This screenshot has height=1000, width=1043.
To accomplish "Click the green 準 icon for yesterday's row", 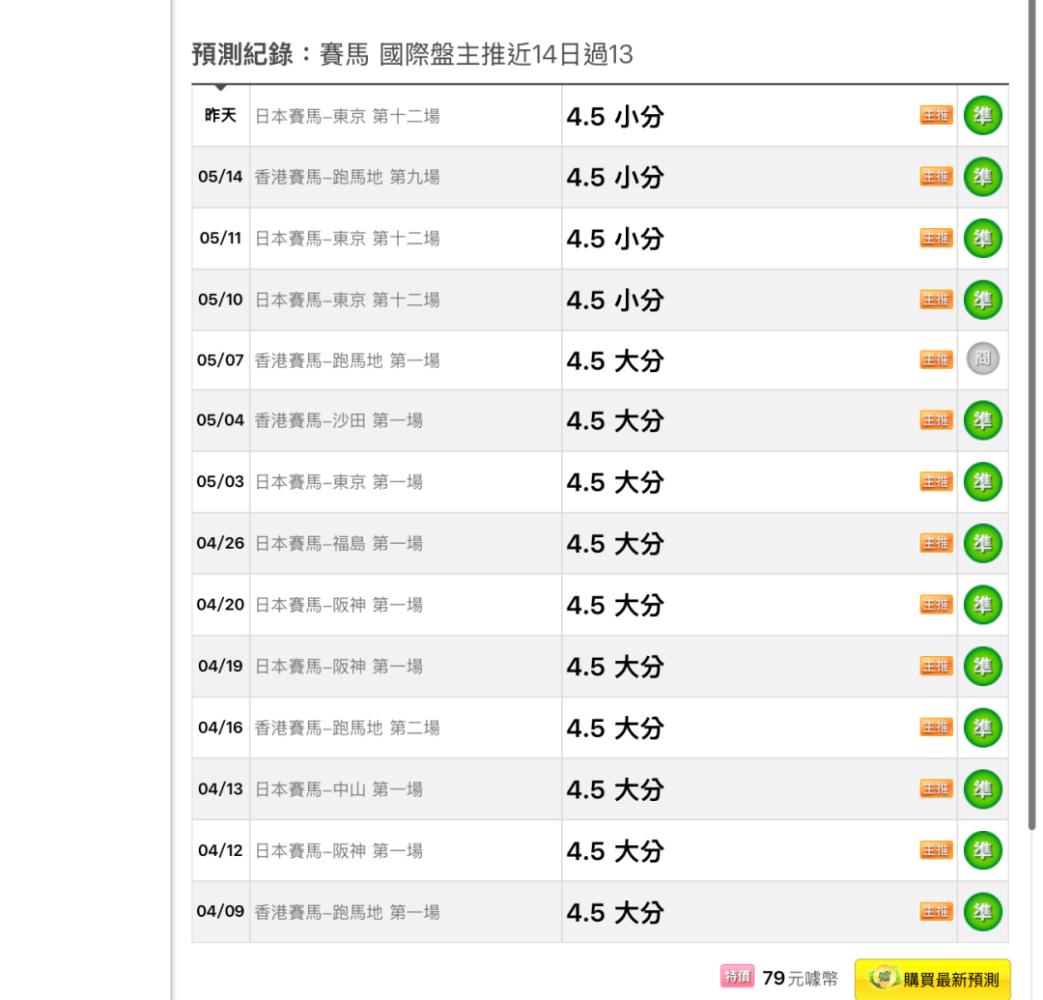I will click(x=982, y=115).
